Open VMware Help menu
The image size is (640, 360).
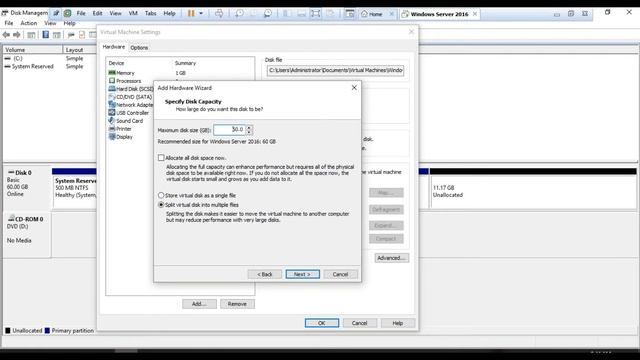[169, 13]
